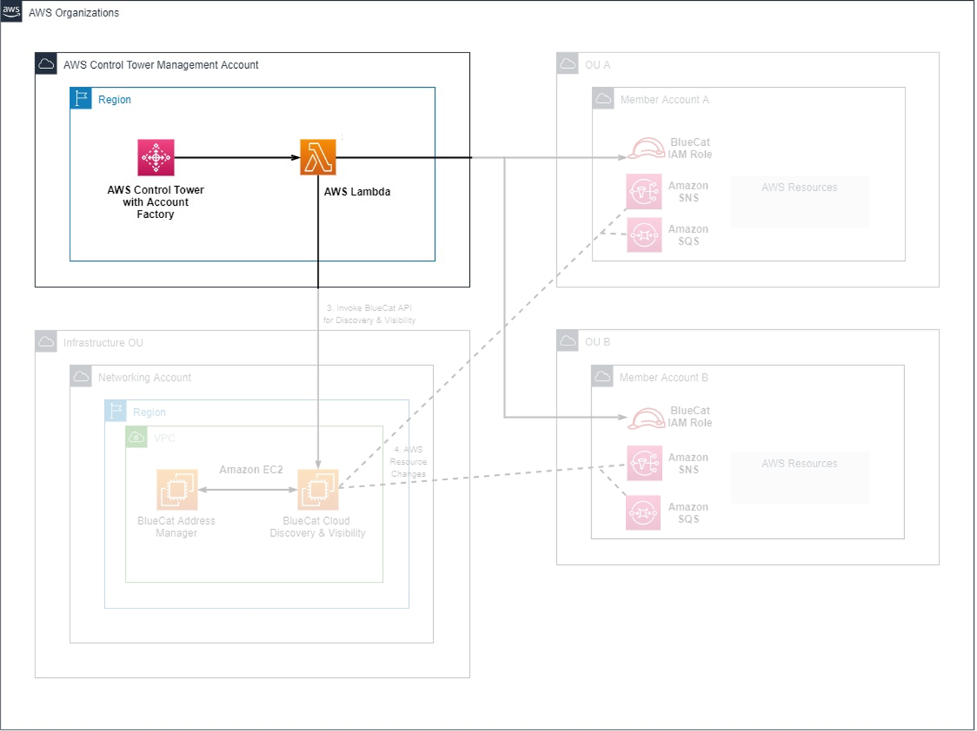Select the Amazon SNS icon in Member Account A

(x=643, y=192)
